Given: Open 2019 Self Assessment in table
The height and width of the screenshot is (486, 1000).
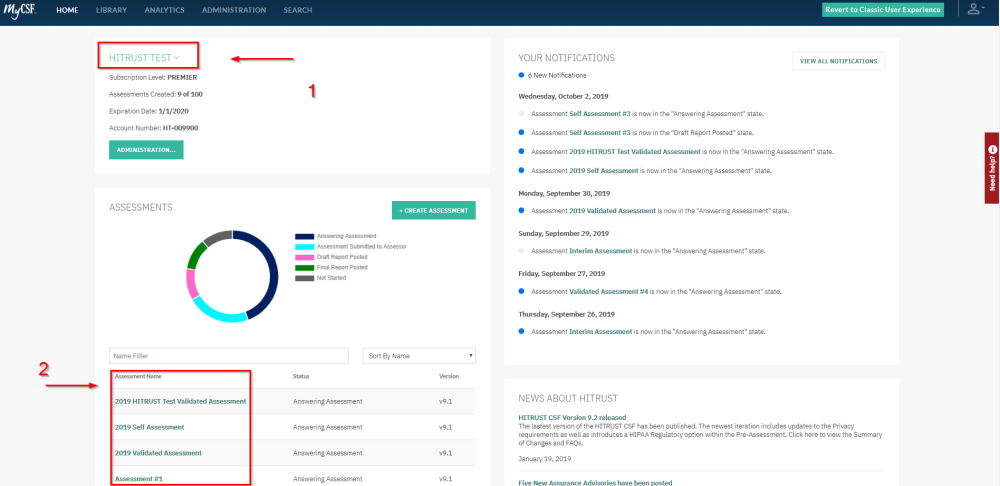Looking at the screenshot, I should [x=149, y=427].
